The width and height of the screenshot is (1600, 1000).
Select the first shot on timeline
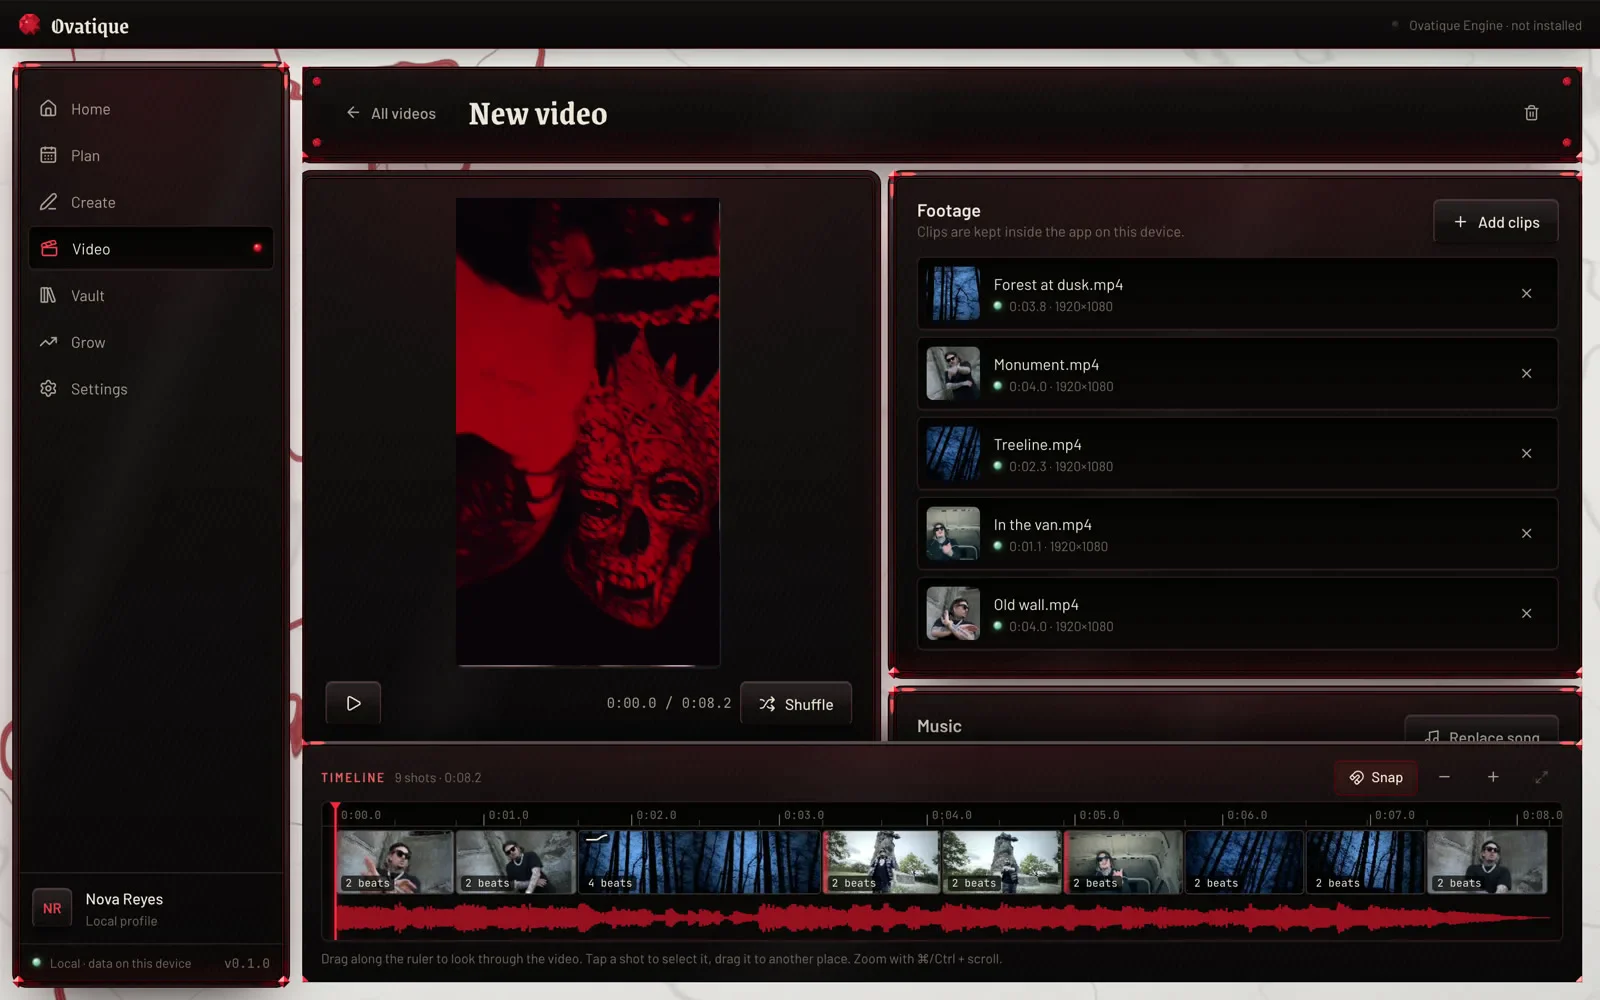pos(395,862)
